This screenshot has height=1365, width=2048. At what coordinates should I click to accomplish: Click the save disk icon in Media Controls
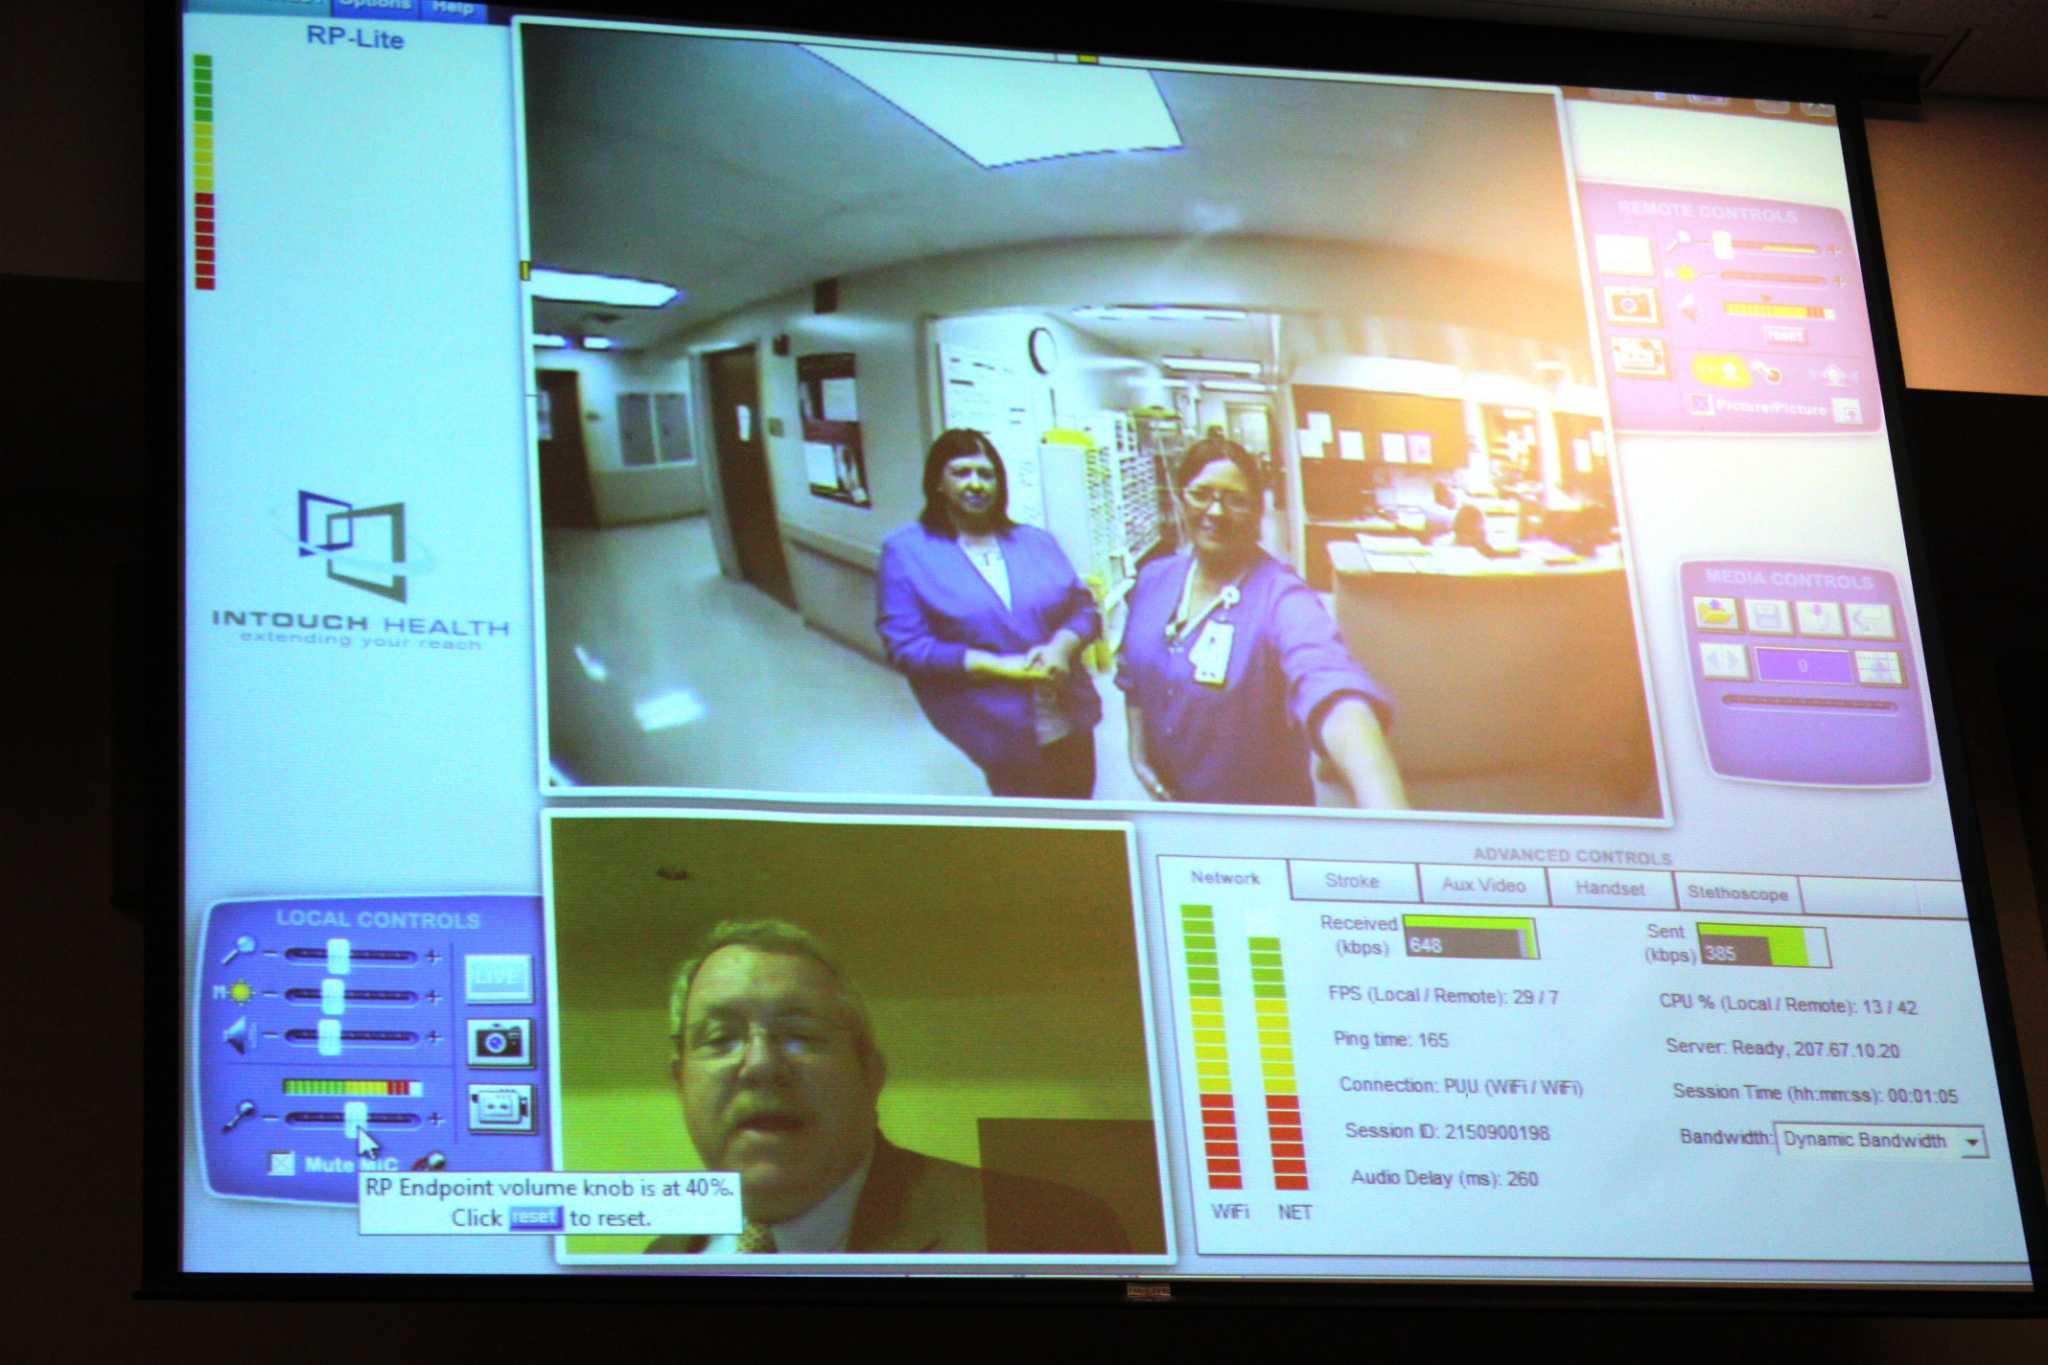(1766, 616)
